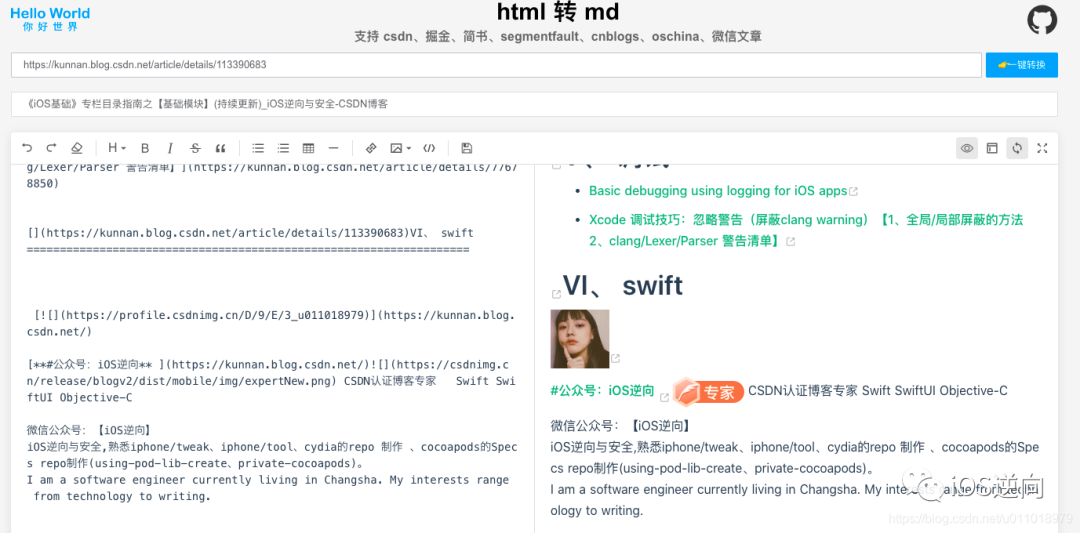Click the anchor icon before VI、swift heading
Screen dimensions: 1080x533
point(557,295)
